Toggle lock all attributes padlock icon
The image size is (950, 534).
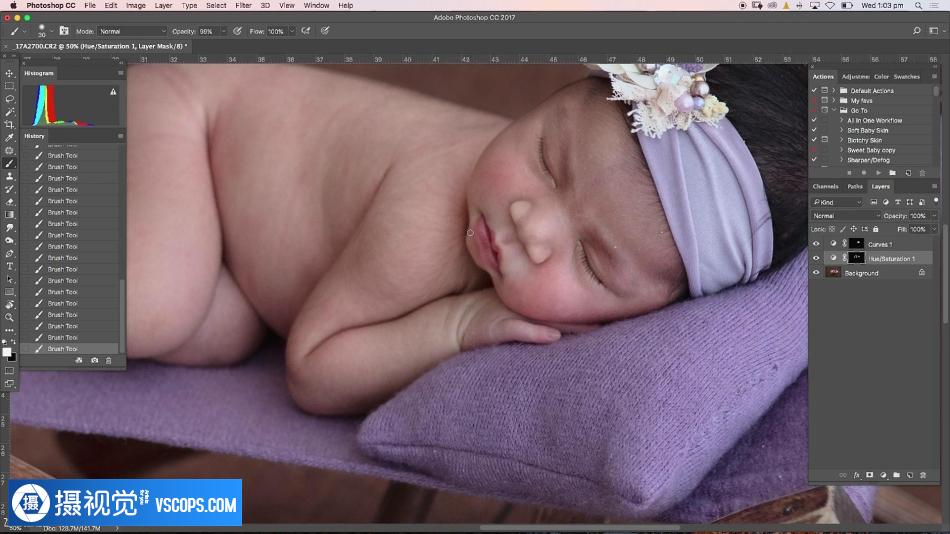(x=875, y=229)
